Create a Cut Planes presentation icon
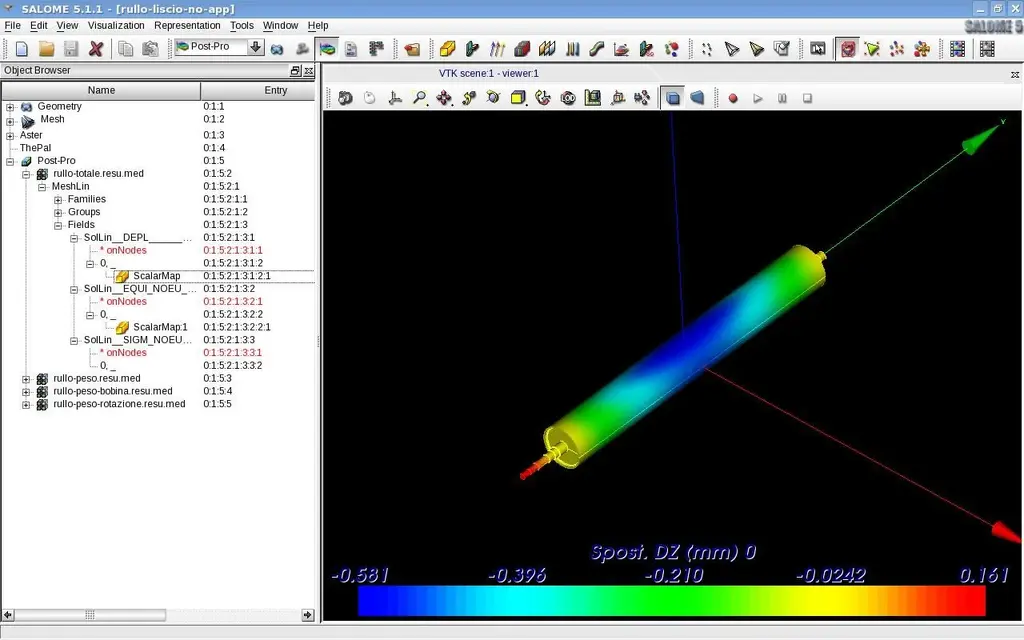 coord(547,49)
